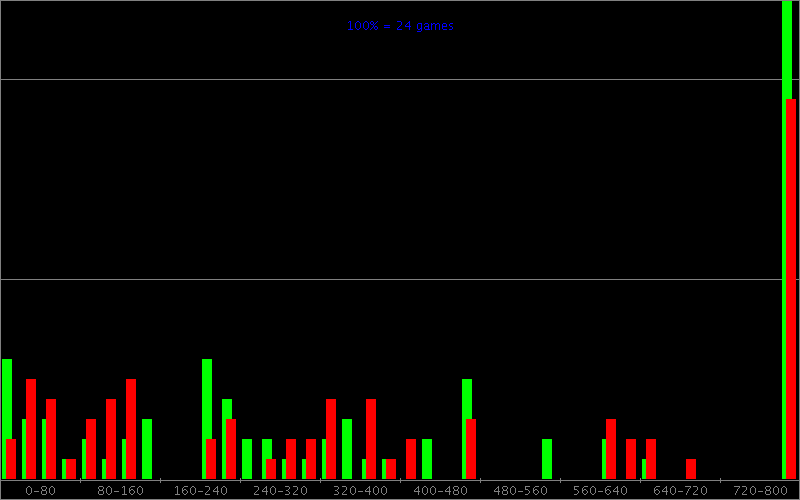Click the 320-400 axis label

point(360,491)
